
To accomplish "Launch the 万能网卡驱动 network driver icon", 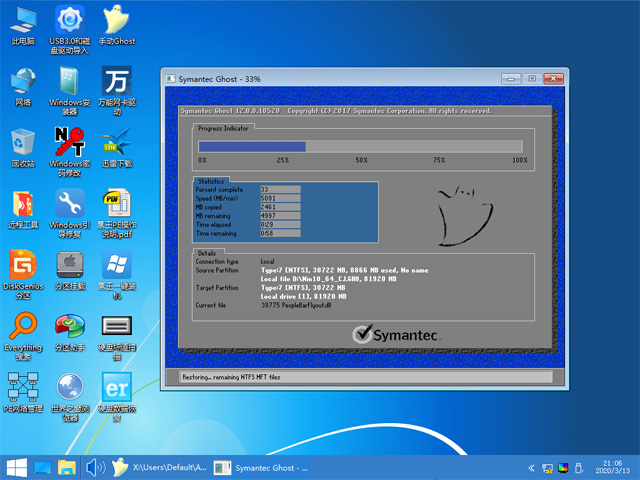I will click(x=116, y=80).
